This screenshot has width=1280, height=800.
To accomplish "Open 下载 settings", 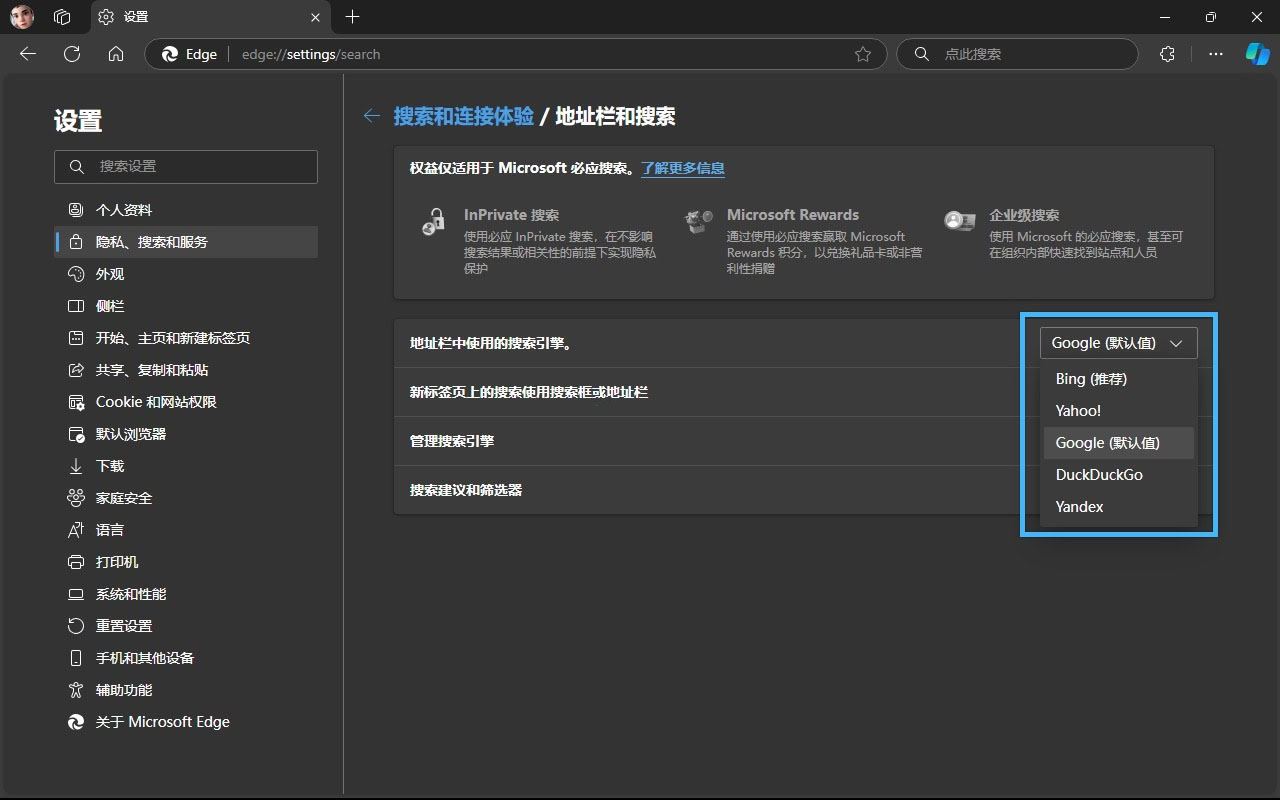I will [x=186, y=466].
